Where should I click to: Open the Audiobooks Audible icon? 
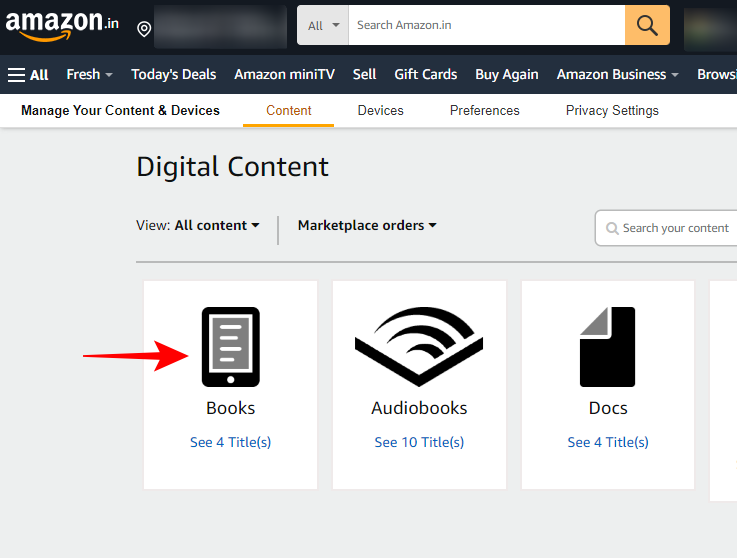[419, 347]
